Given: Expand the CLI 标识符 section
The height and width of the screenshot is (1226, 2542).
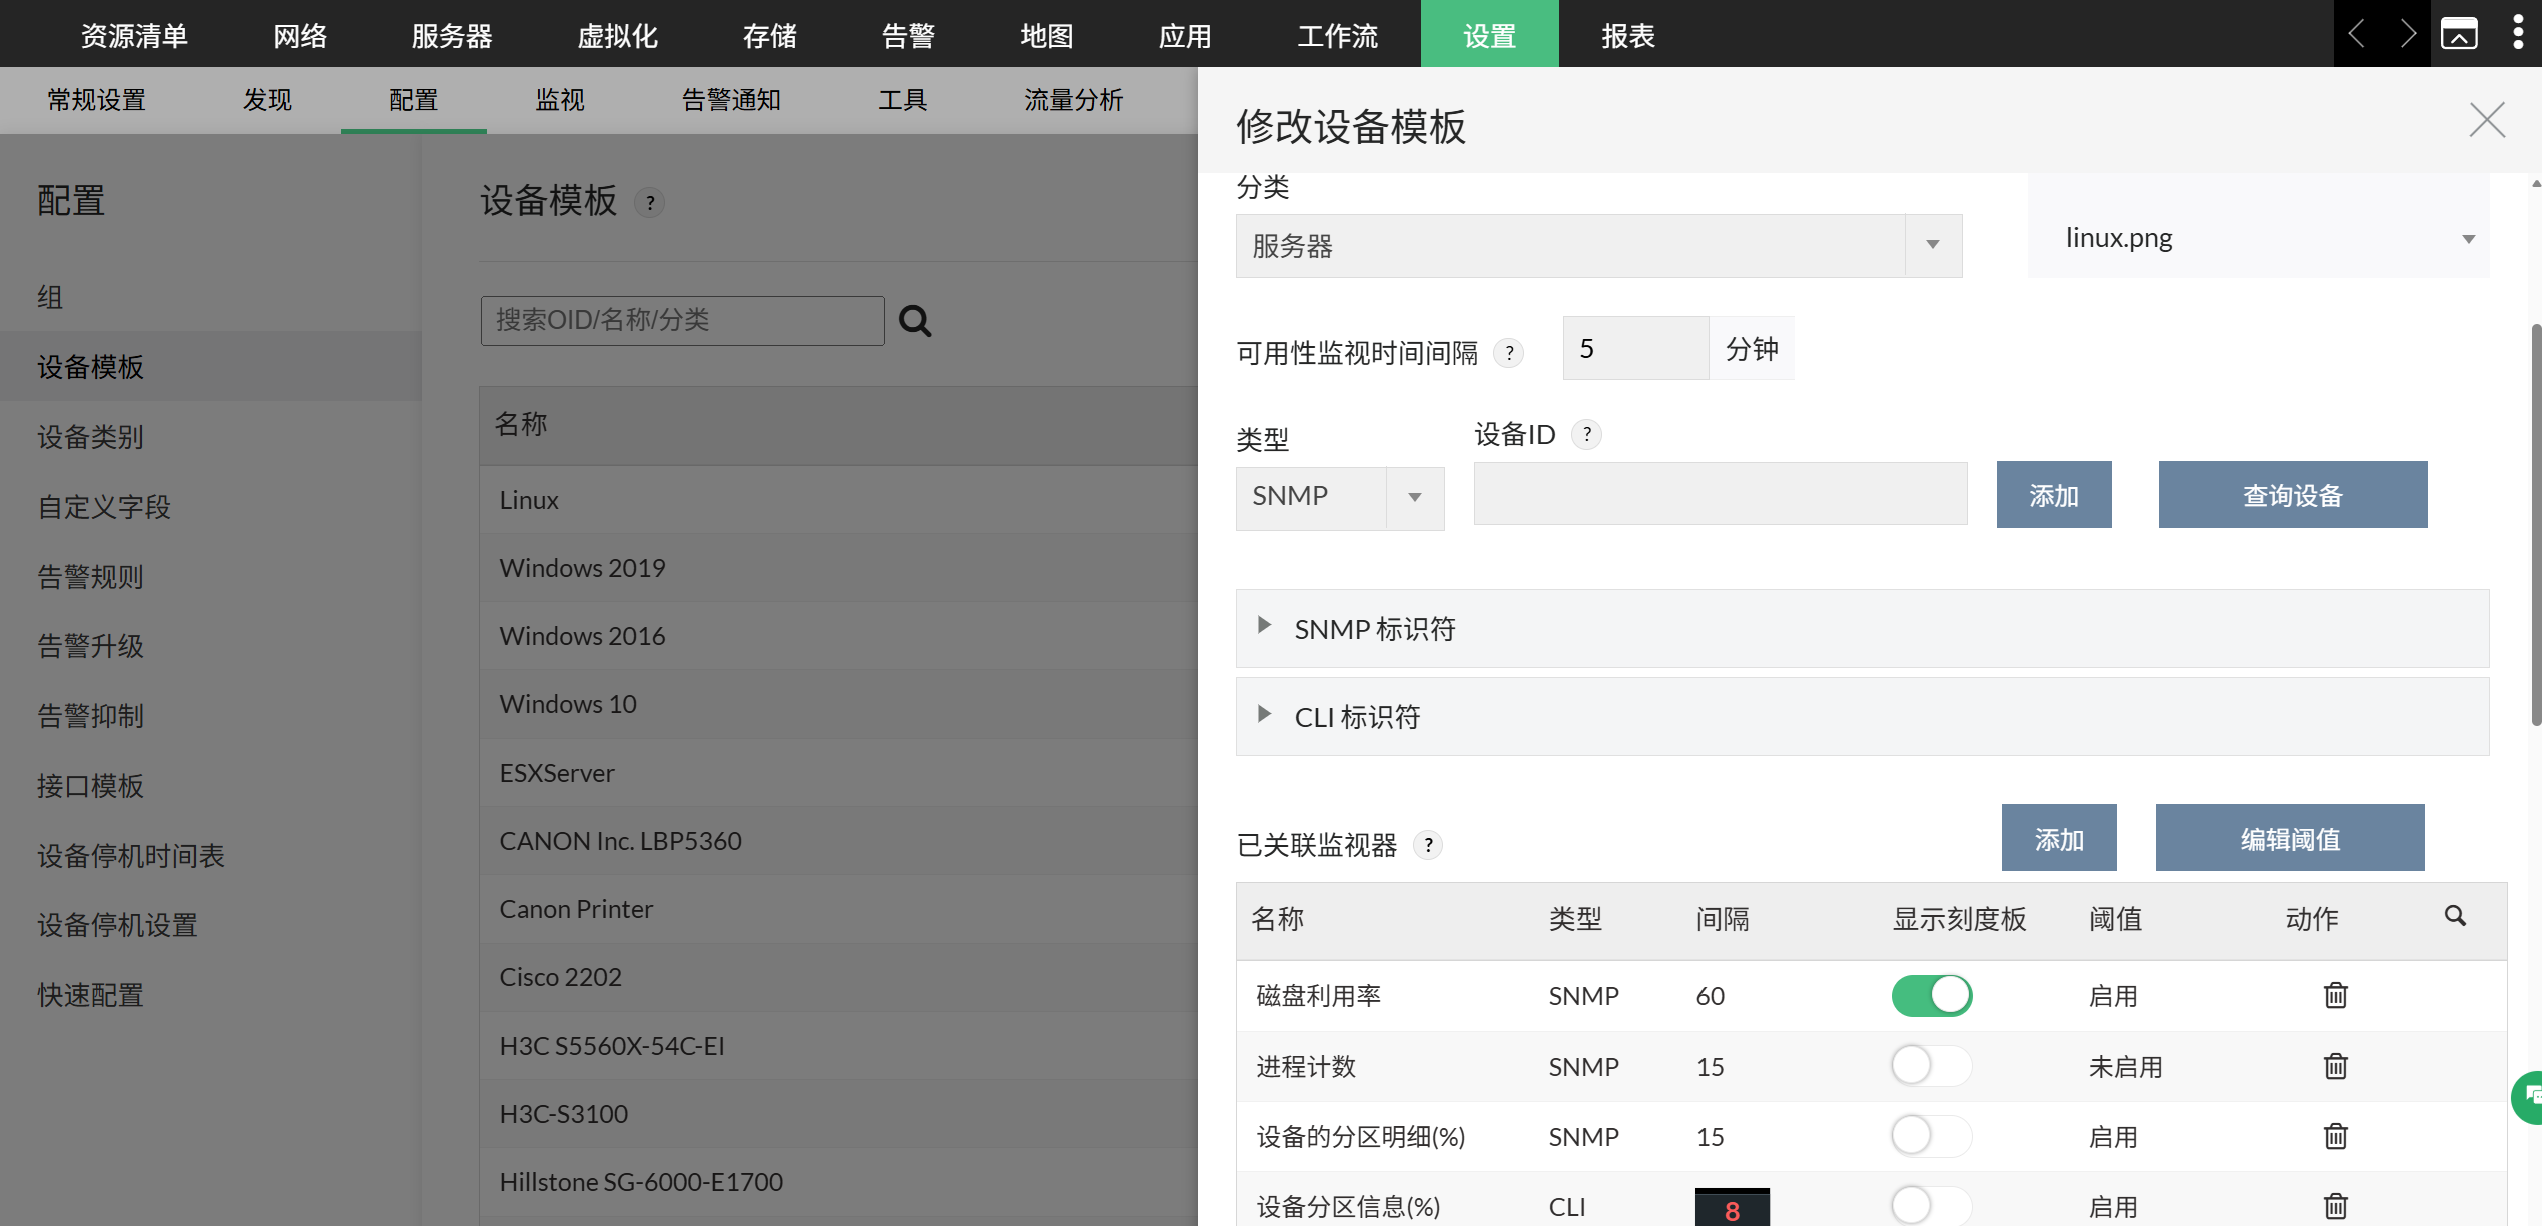Looking at the screenshot, I should (x=1862, y=717).
